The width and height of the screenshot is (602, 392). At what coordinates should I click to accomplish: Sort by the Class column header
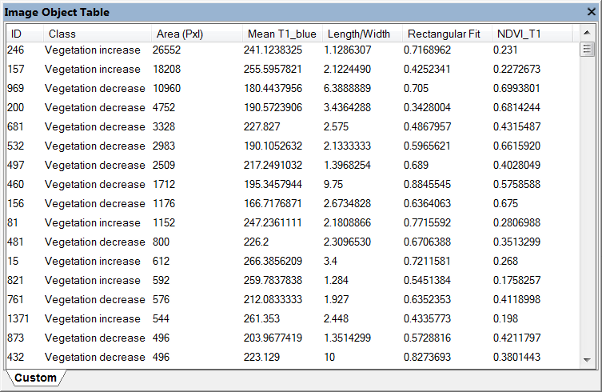[x=96, y=34]
